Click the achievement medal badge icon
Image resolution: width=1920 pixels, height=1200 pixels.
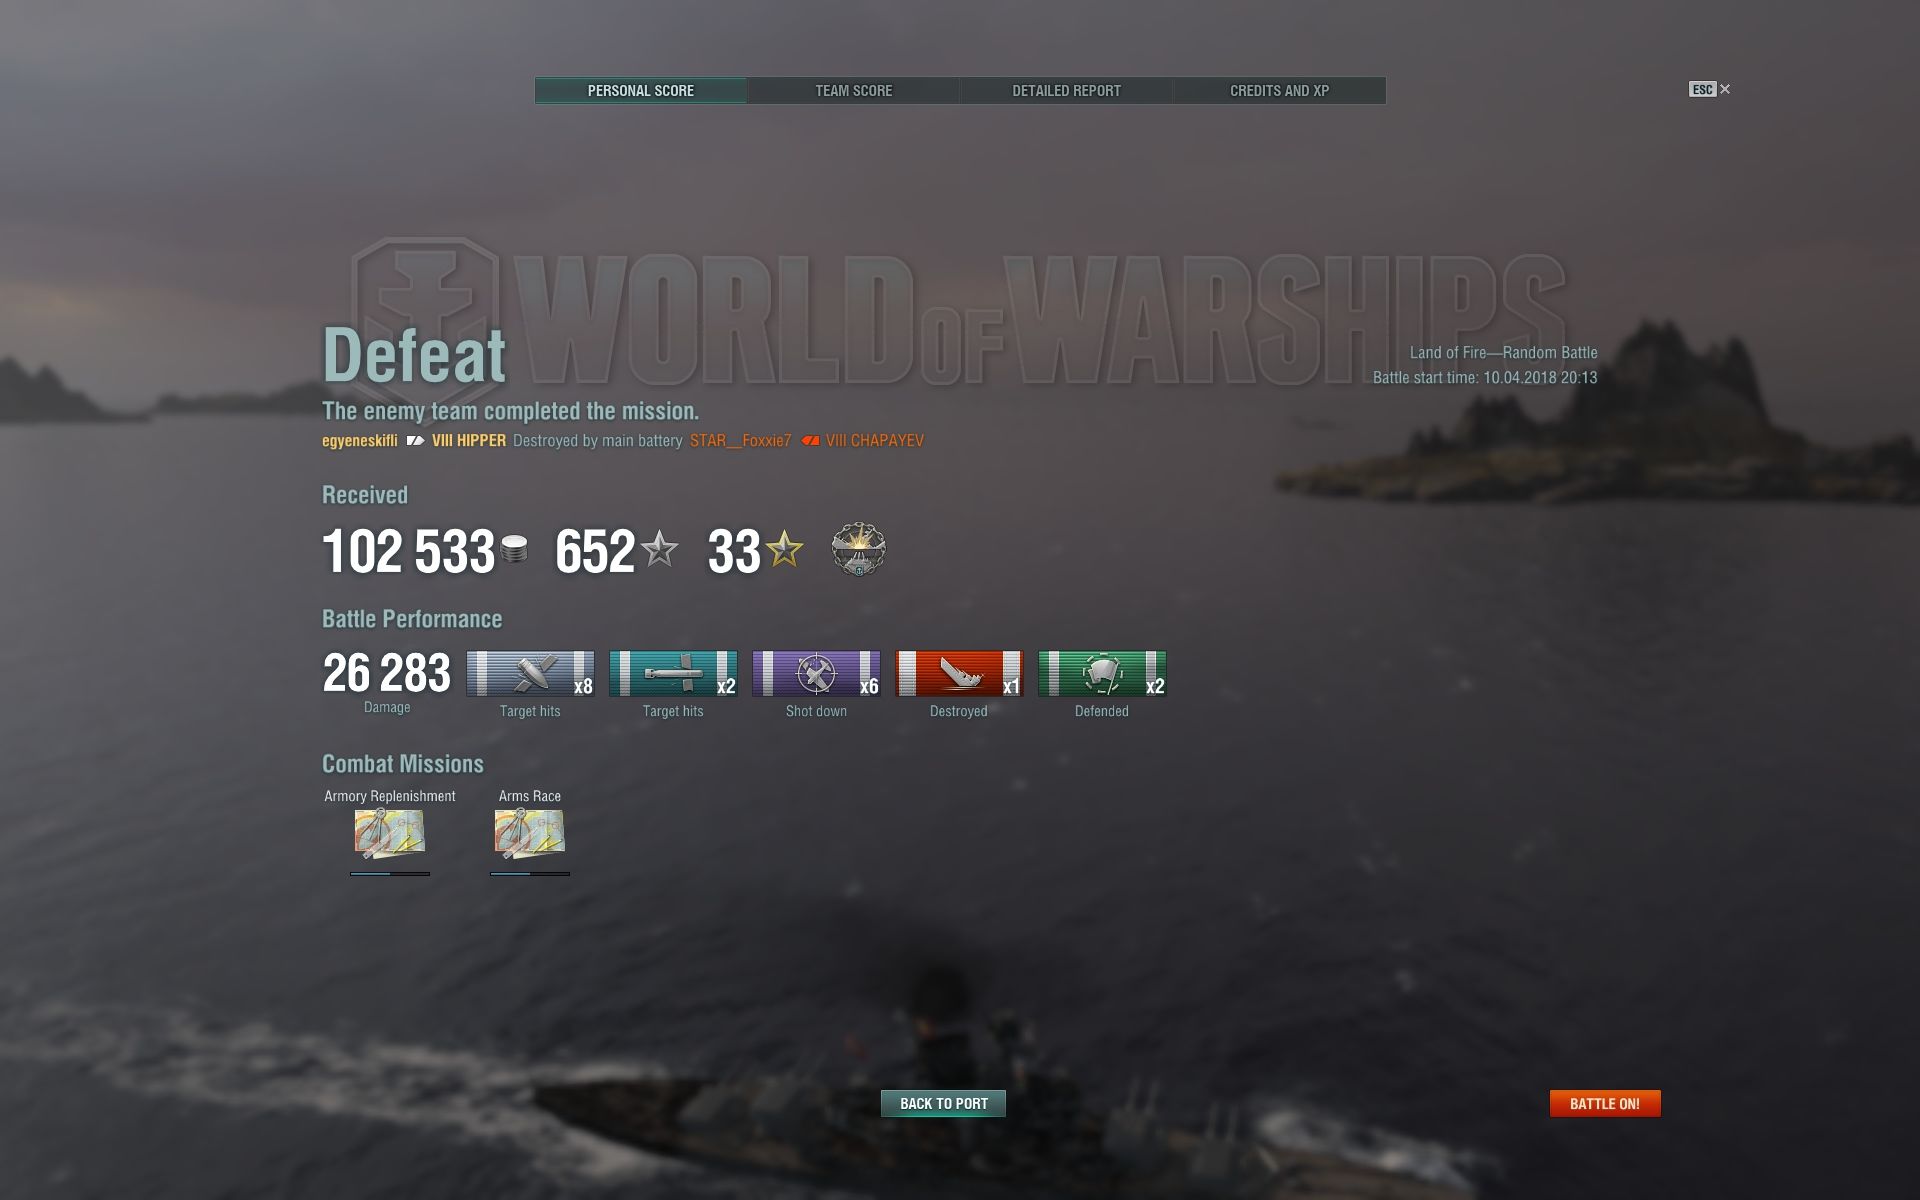click(x=858, y=549)
